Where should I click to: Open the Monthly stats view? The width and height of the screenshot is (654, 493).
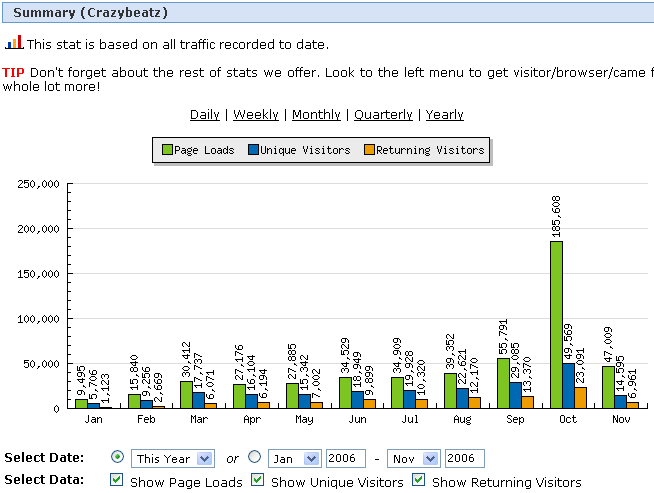tap(316, 115)
